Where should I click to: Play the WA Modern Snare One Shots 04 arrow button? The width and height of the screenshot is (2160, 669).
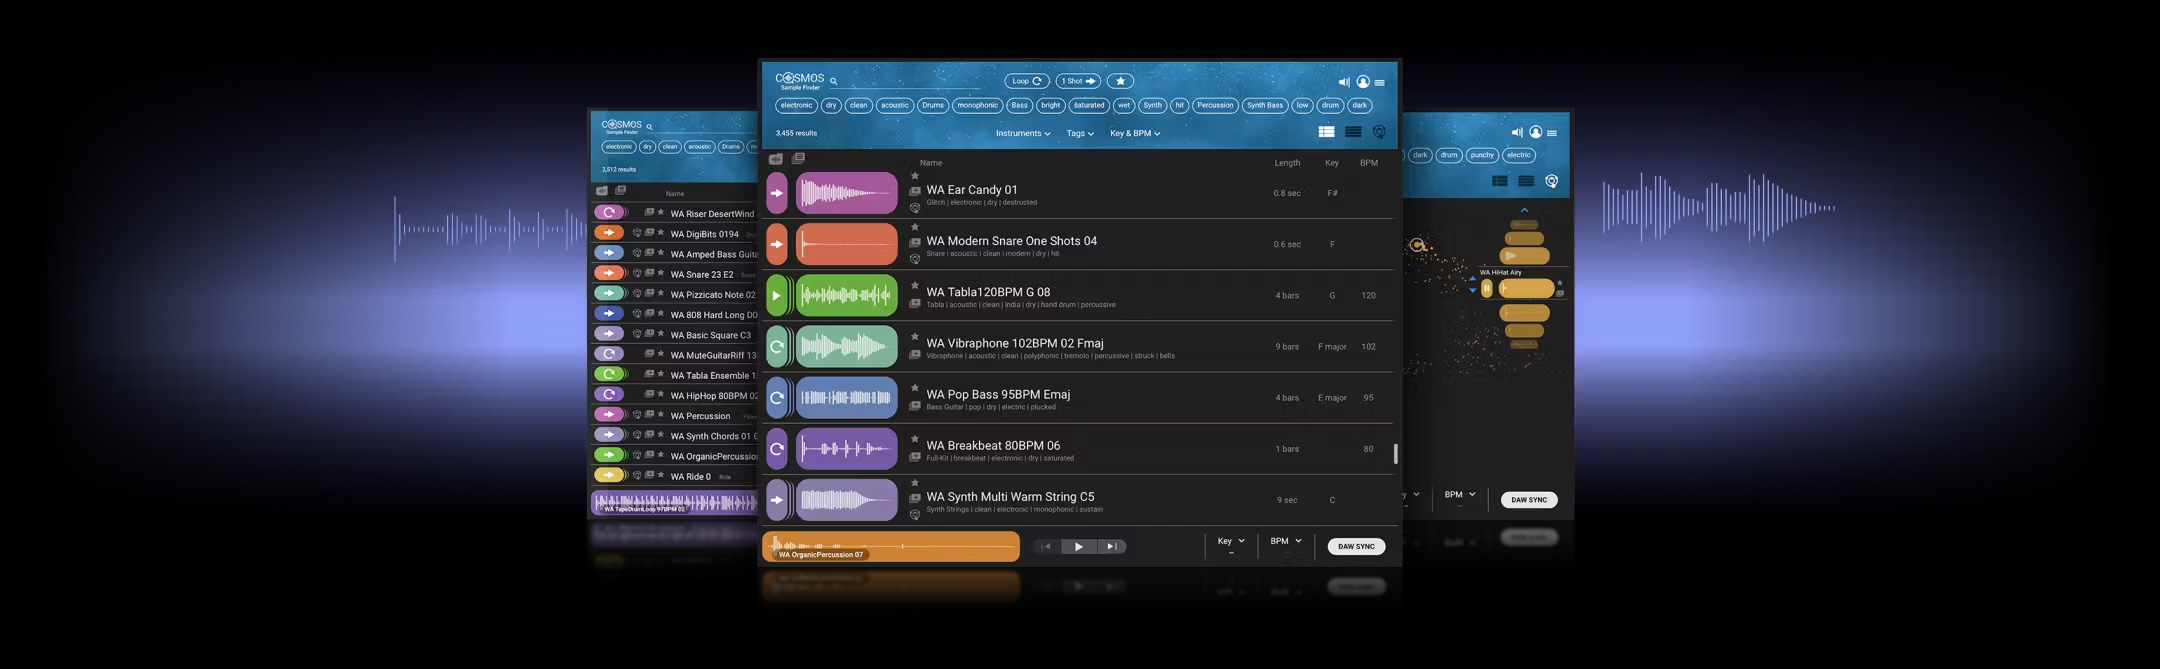pyautogui.click(x=777, y=244)
